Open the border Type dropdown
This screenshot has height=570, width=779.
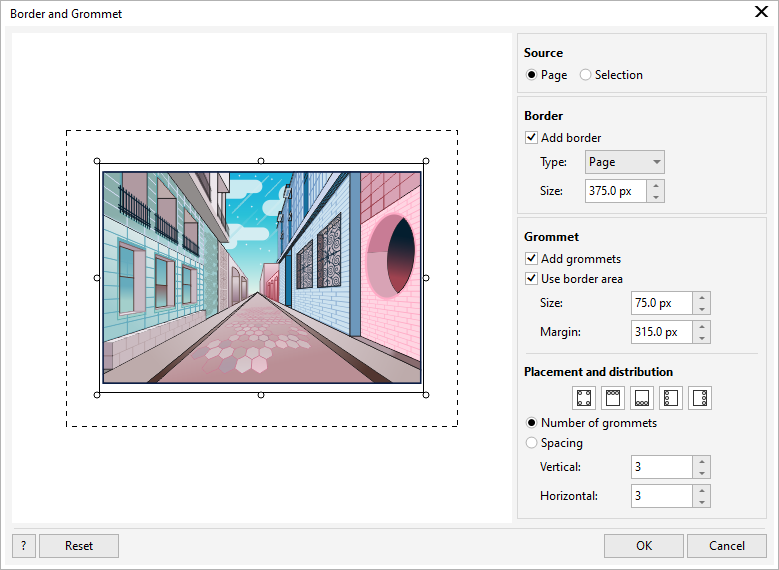[625, 162]
